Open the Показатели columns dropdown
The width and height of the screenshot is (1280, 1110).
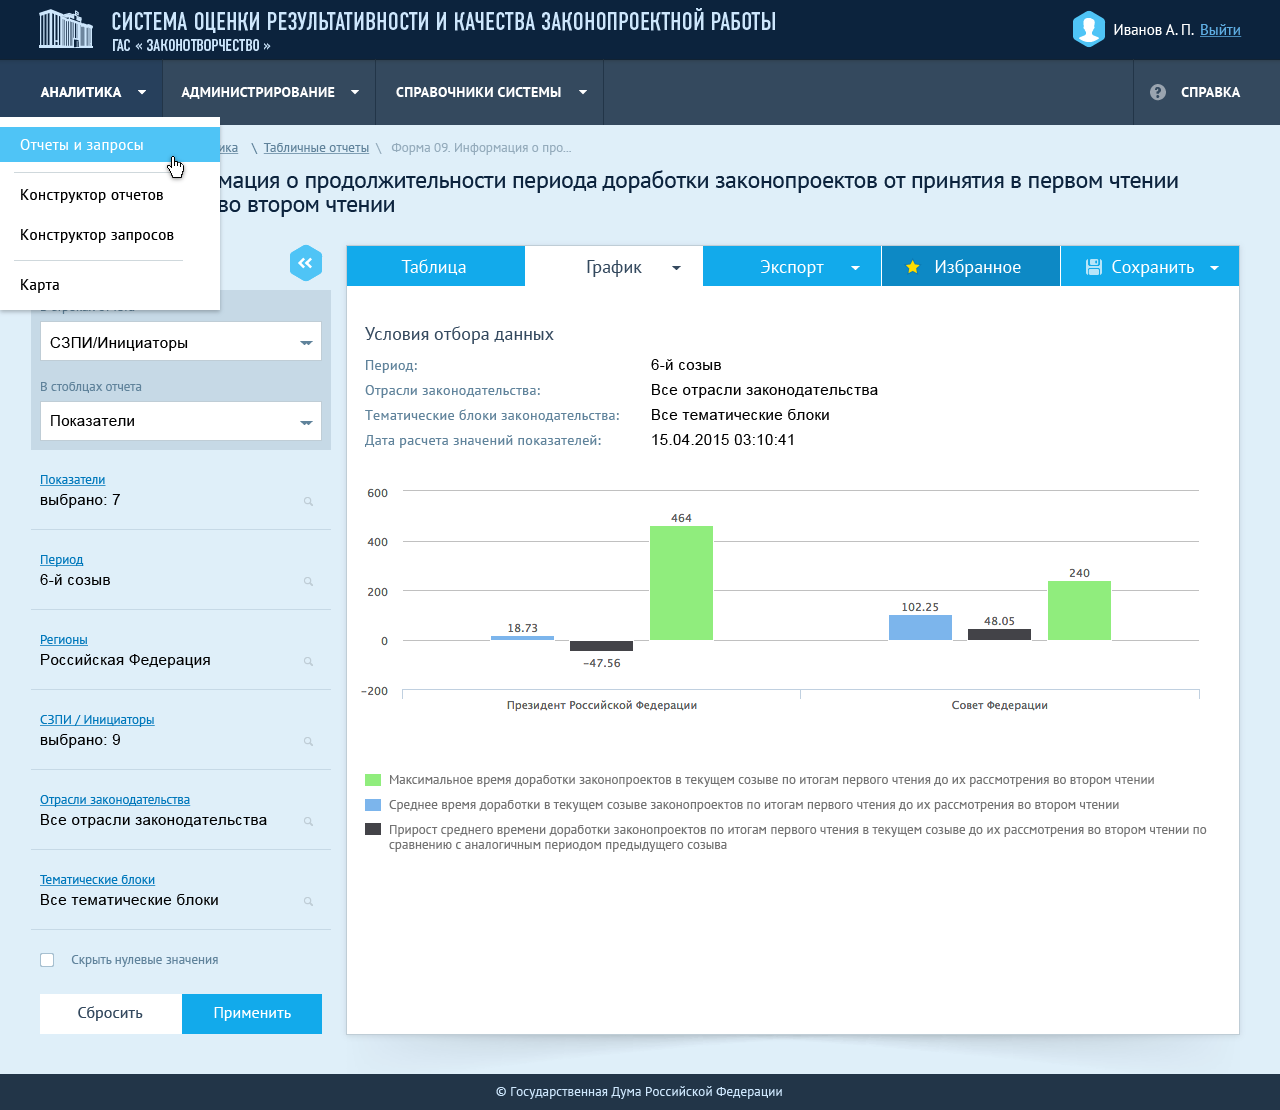(x=181, y=421)
